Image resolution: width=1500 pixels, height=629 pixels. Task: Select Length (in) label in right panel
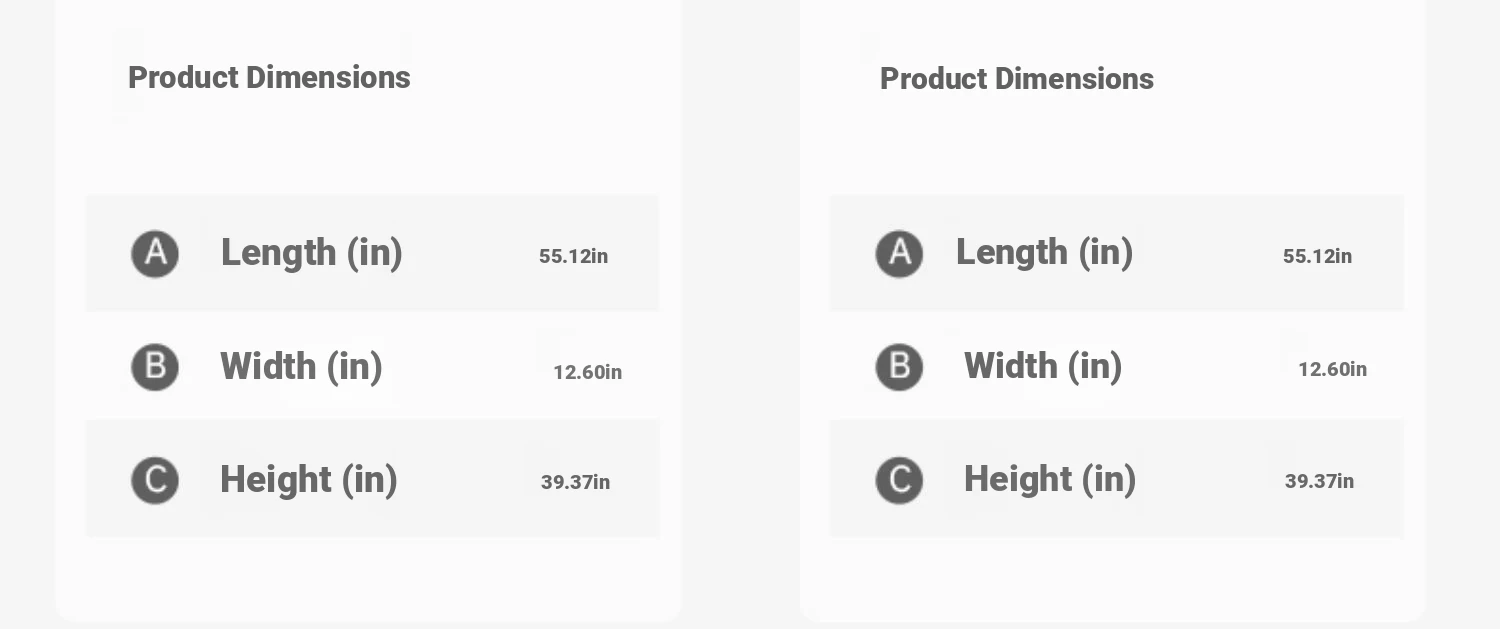[x=1045, y=252]
